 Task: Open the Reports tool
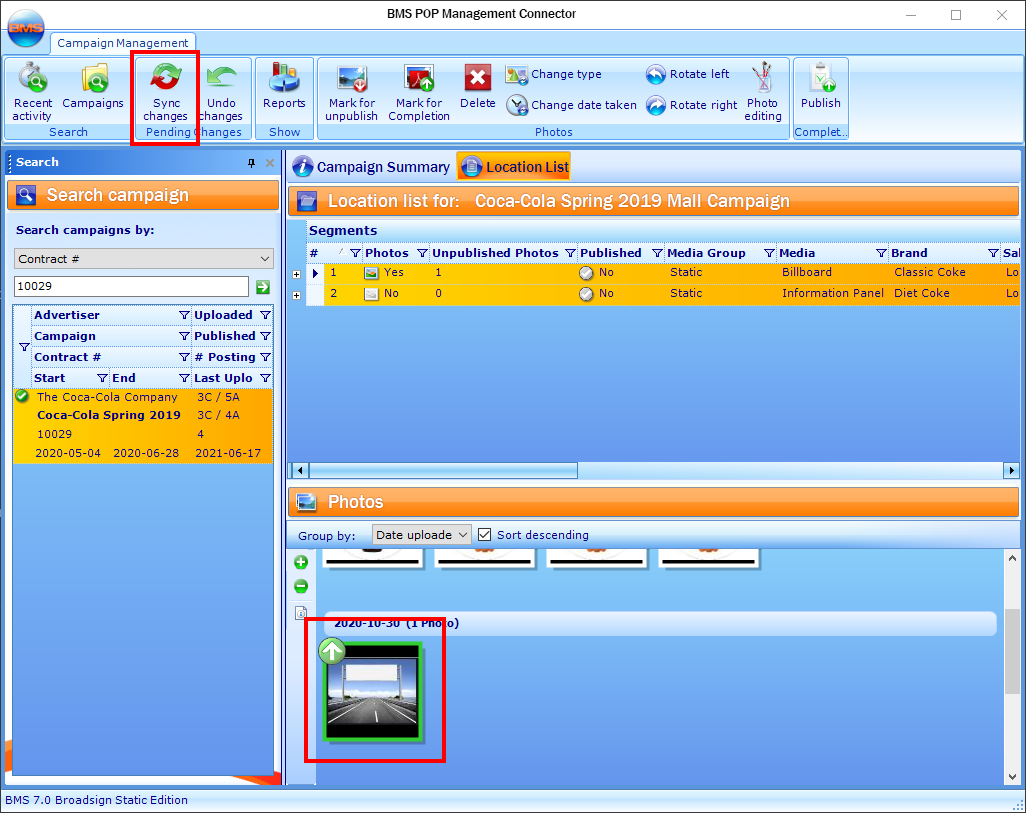284,87
